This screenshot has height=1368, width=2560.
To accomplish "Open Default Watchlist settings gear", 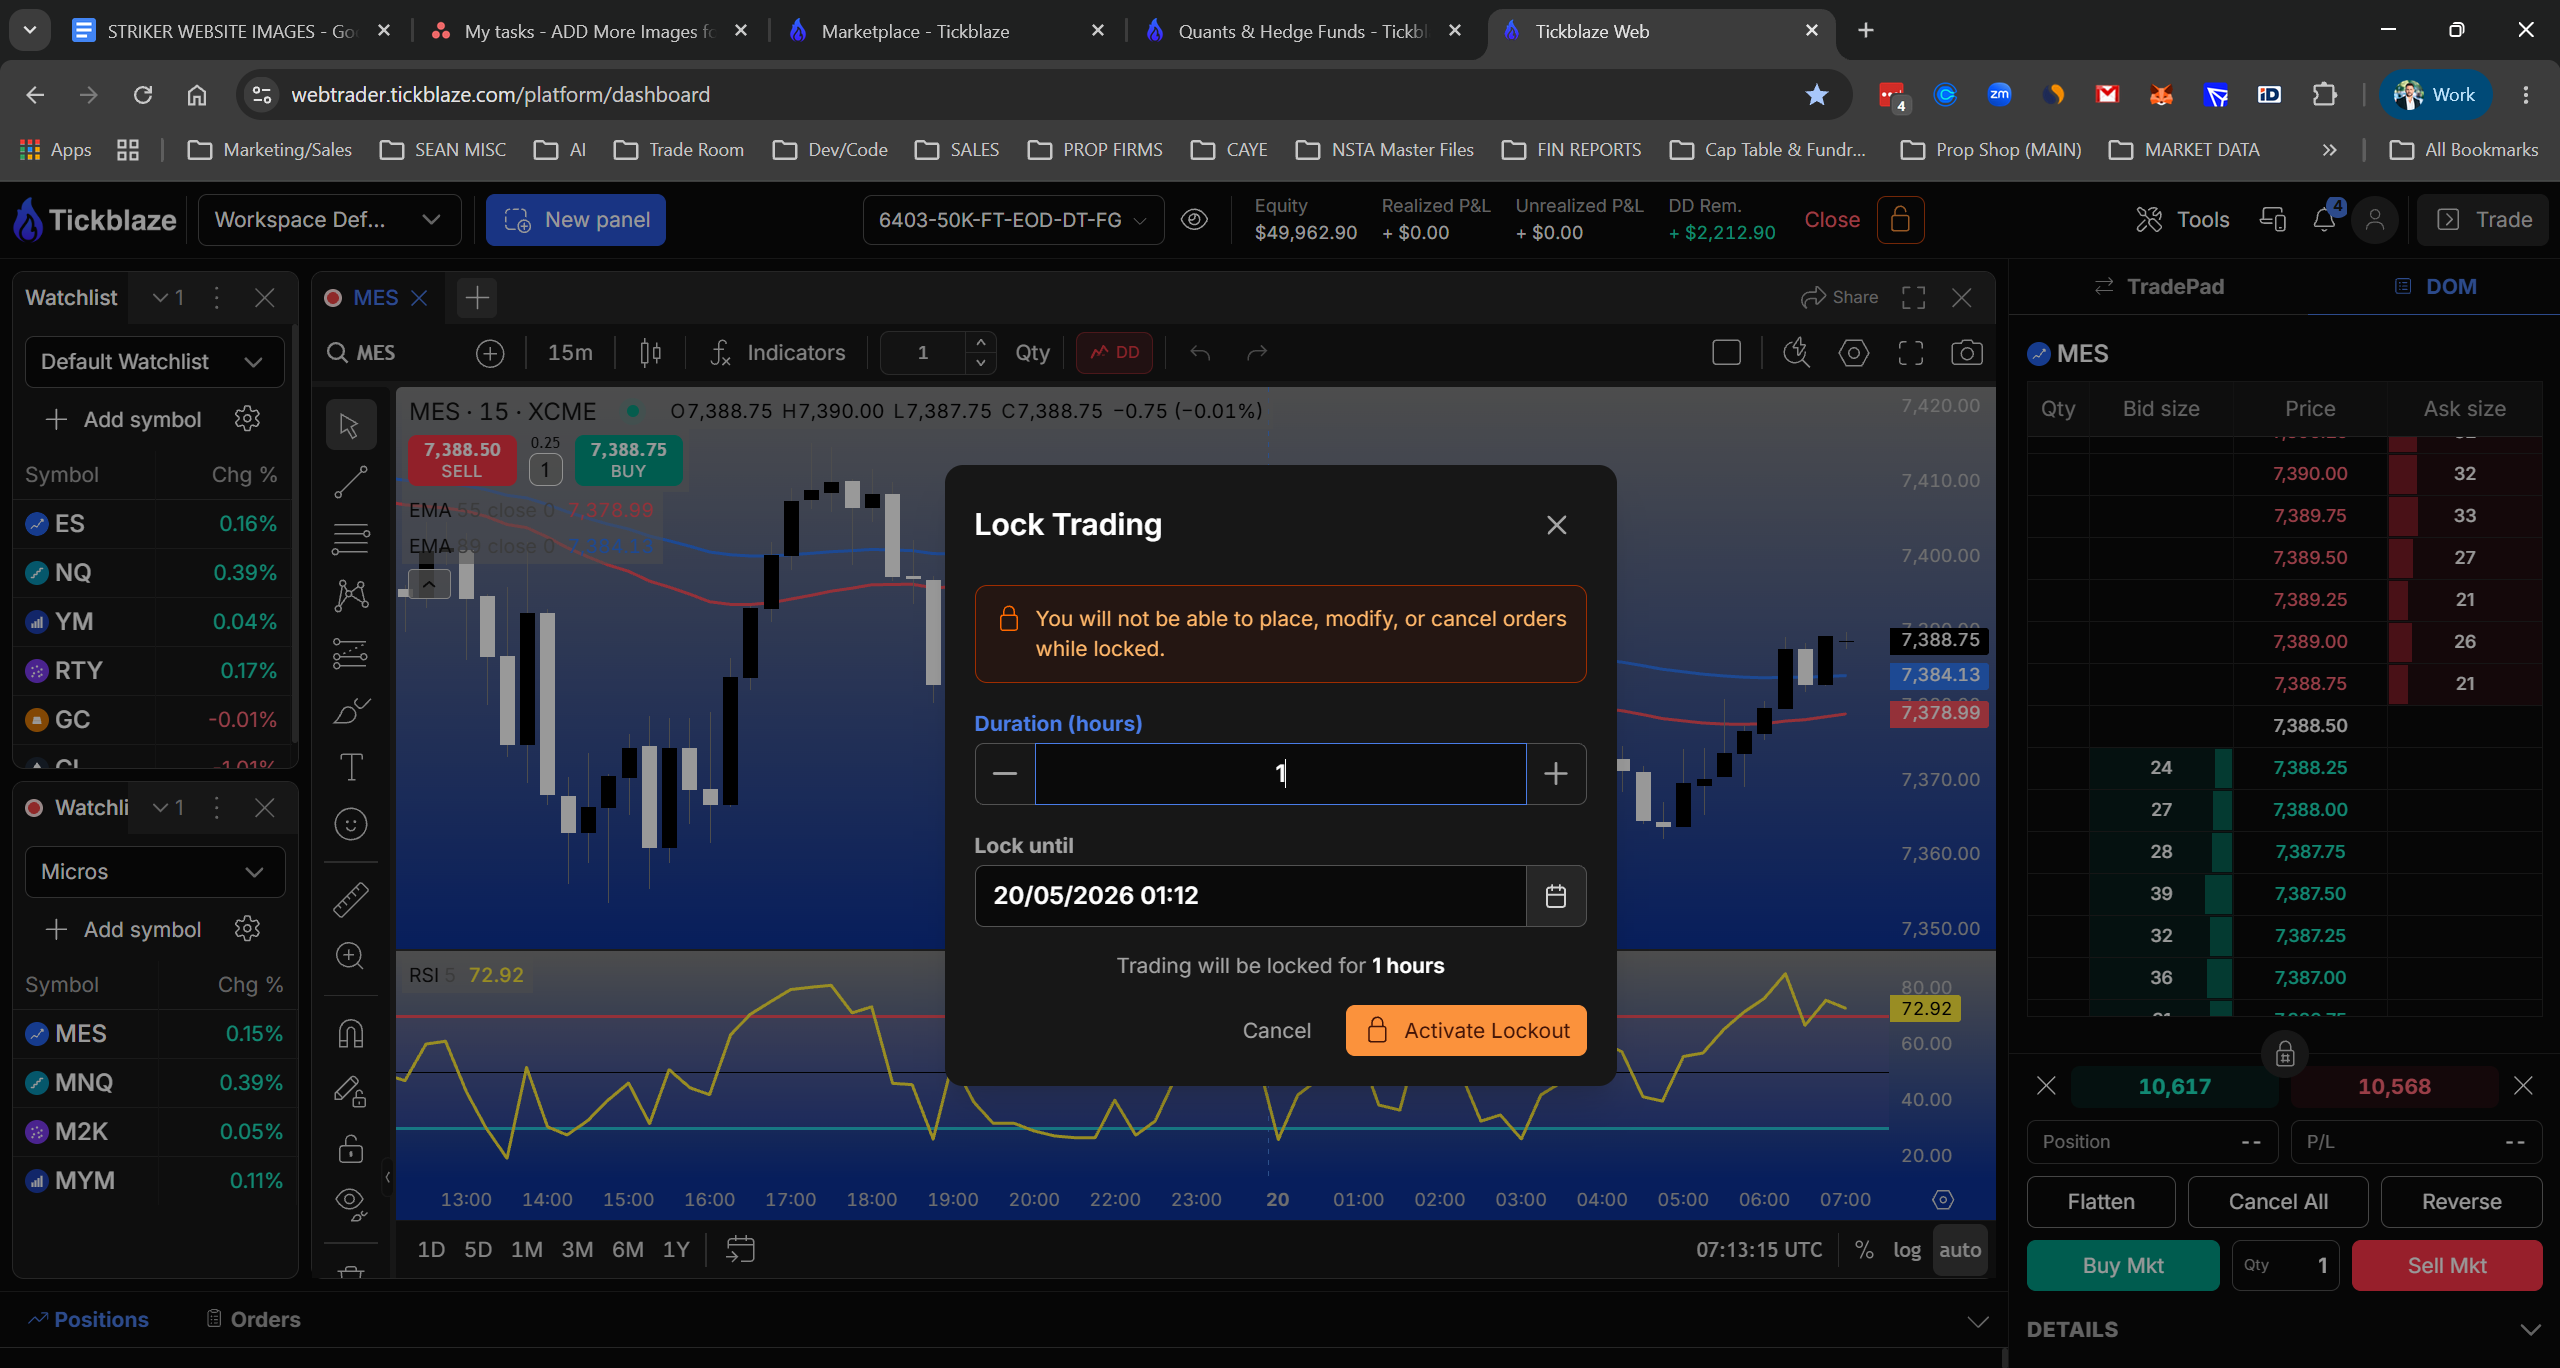I will click(247, 419).
